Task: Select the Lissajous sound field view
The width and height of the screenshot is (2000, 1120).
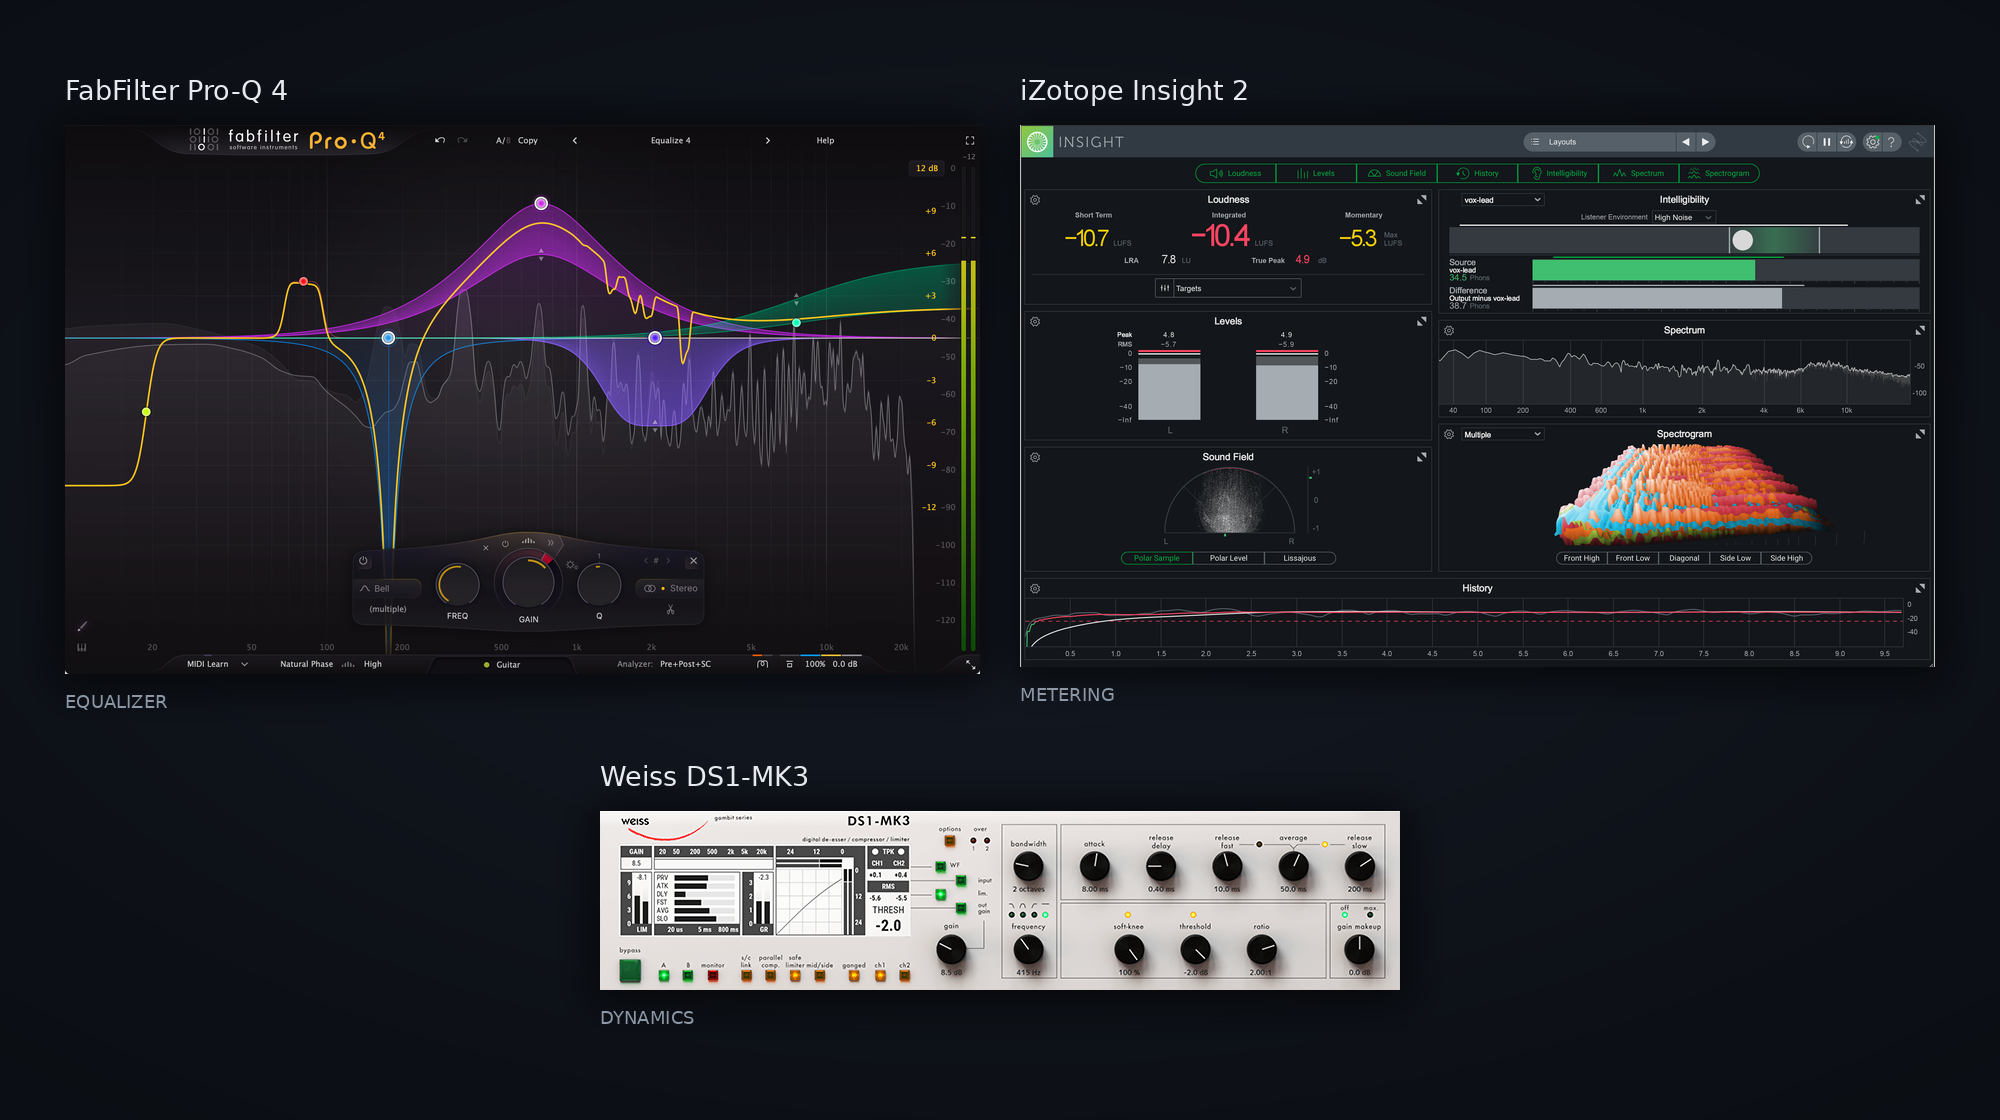Action: [x=1299, y=558]
